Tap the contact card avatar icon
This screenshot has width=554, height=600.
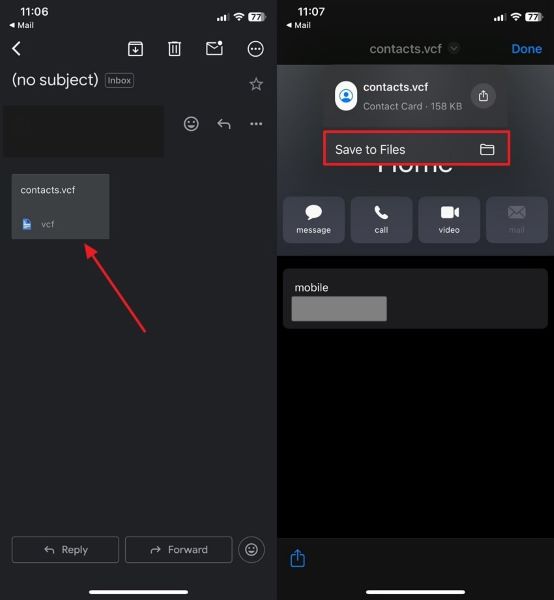coord(346,96)
